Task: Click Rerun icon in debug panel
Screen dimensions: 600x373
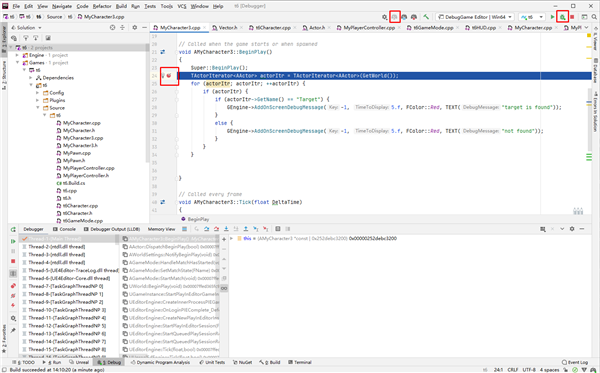Action: click(x=13, y=229)
